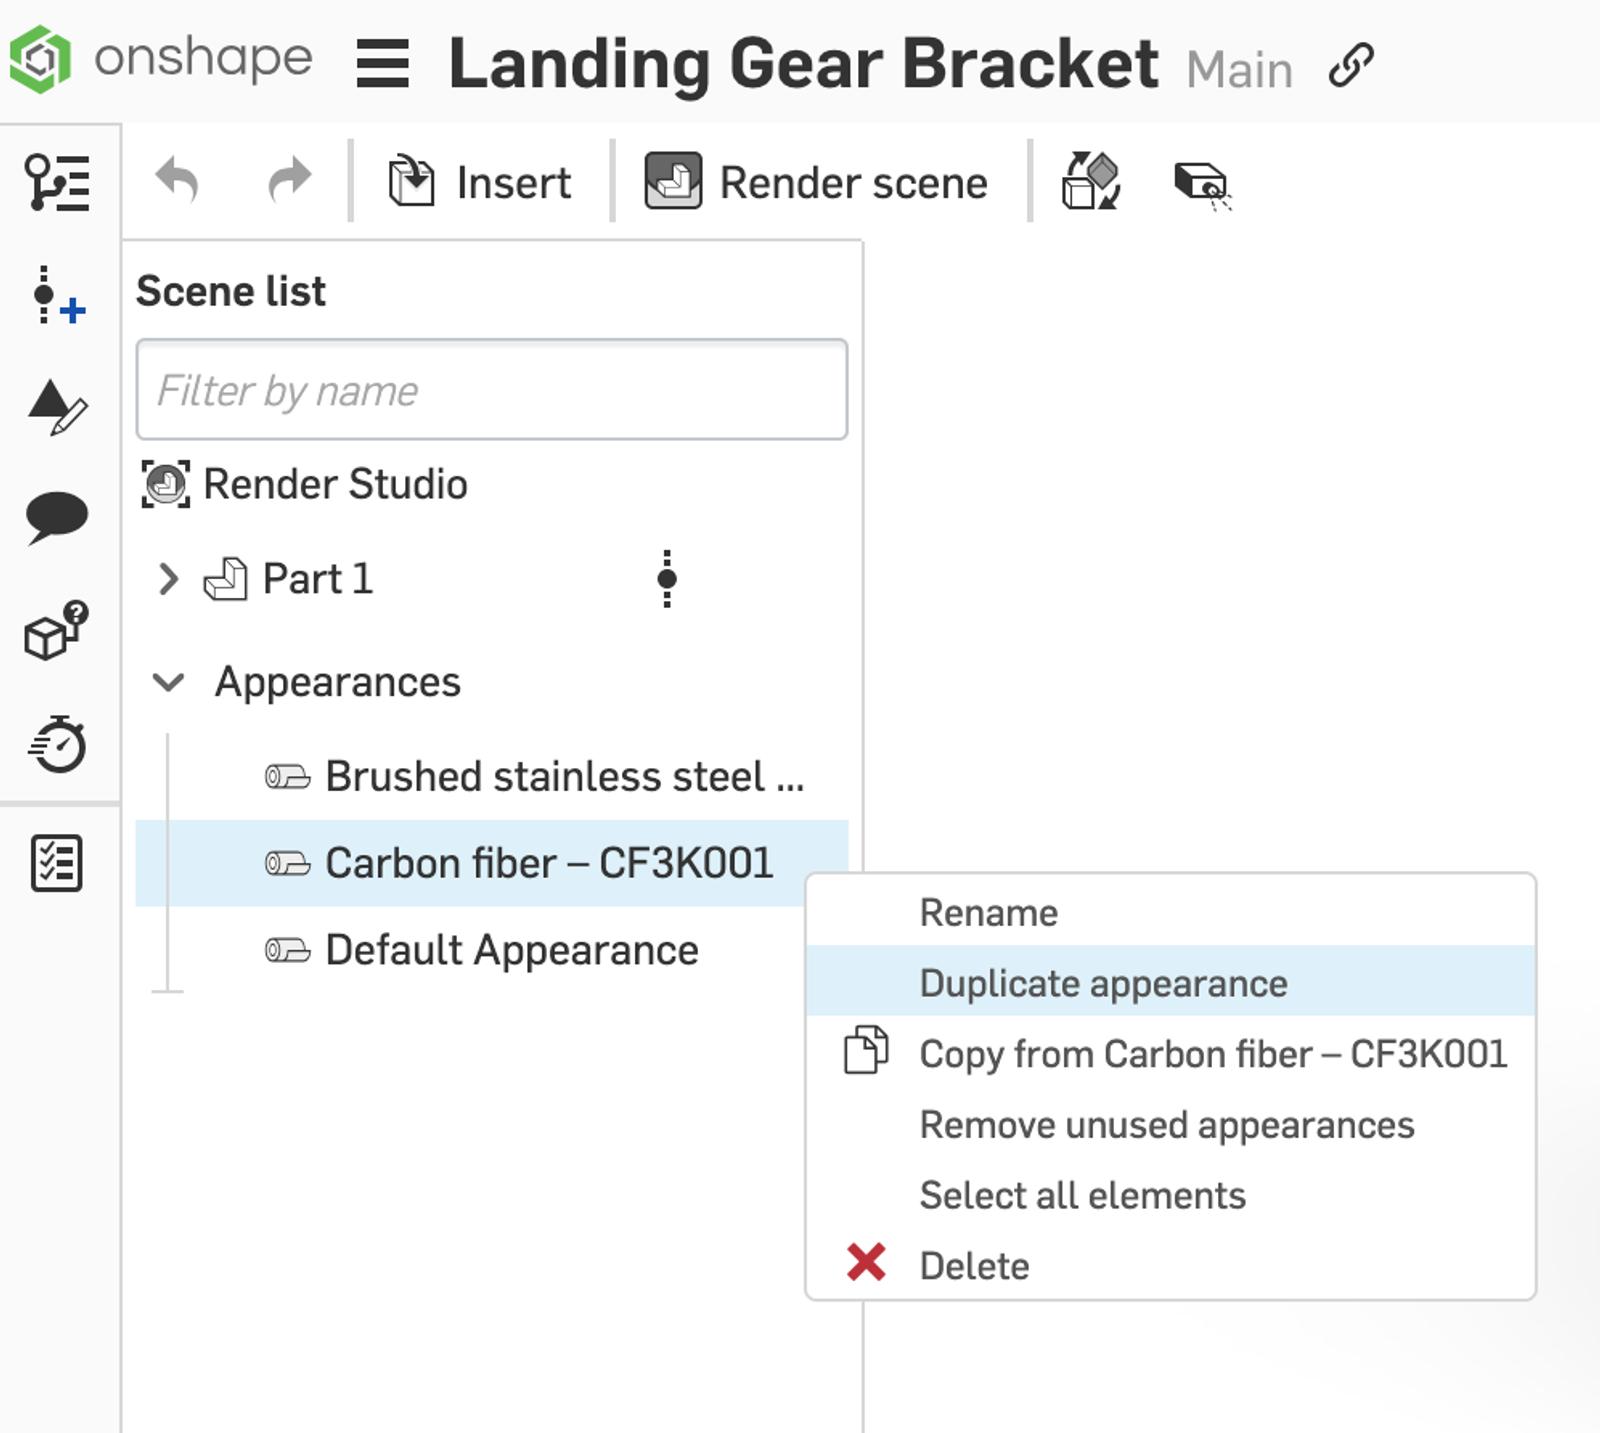Click the stopwatch performance icon
1600x1433 pixels.
pyautogui.click(x=58, y=745)
